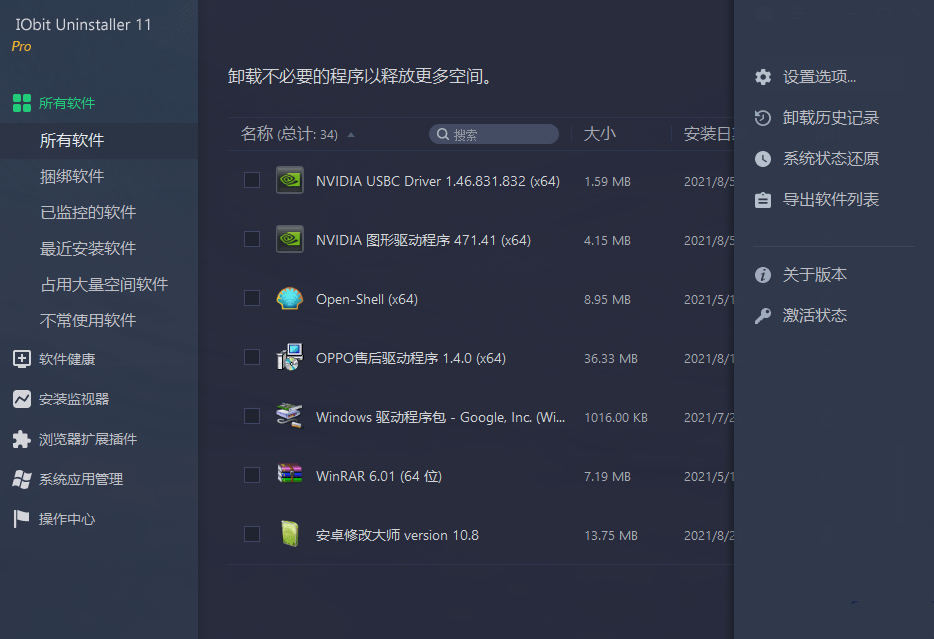Check the 安卓修改大师 version 10.8 checkbox
Viewport: 934px width, 639px height.
252,534
